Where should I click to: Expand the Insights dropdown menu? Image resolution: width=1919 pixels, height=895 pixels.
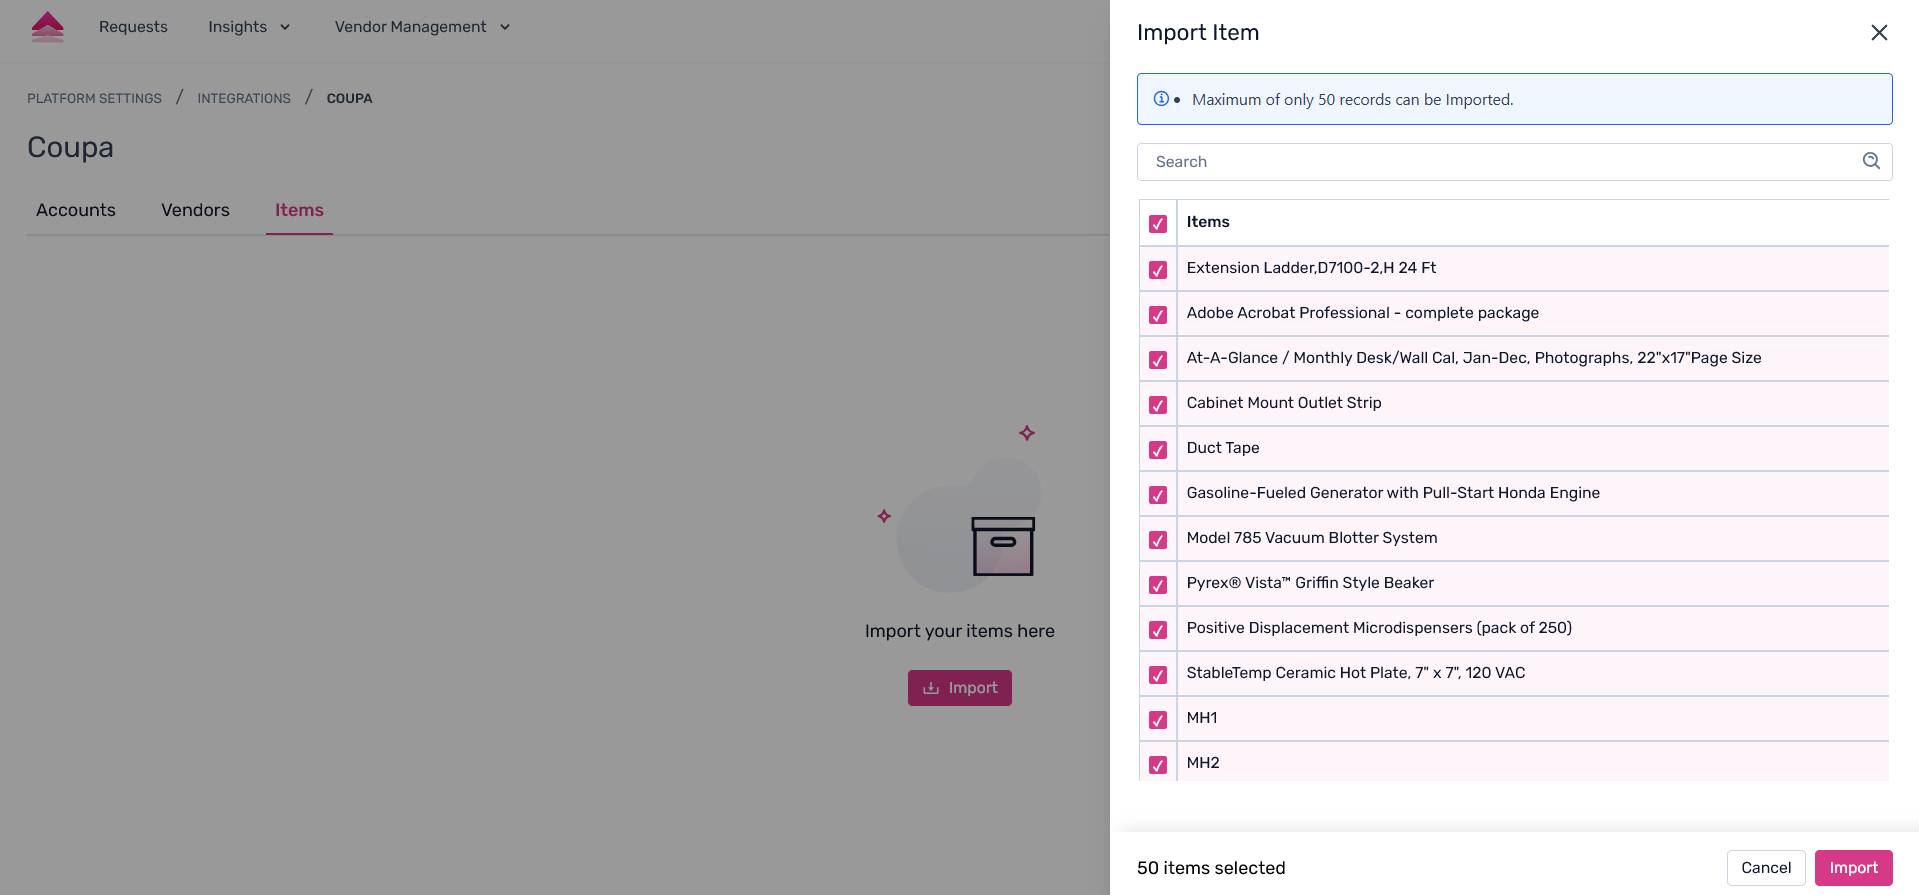(x=249, y=27)
